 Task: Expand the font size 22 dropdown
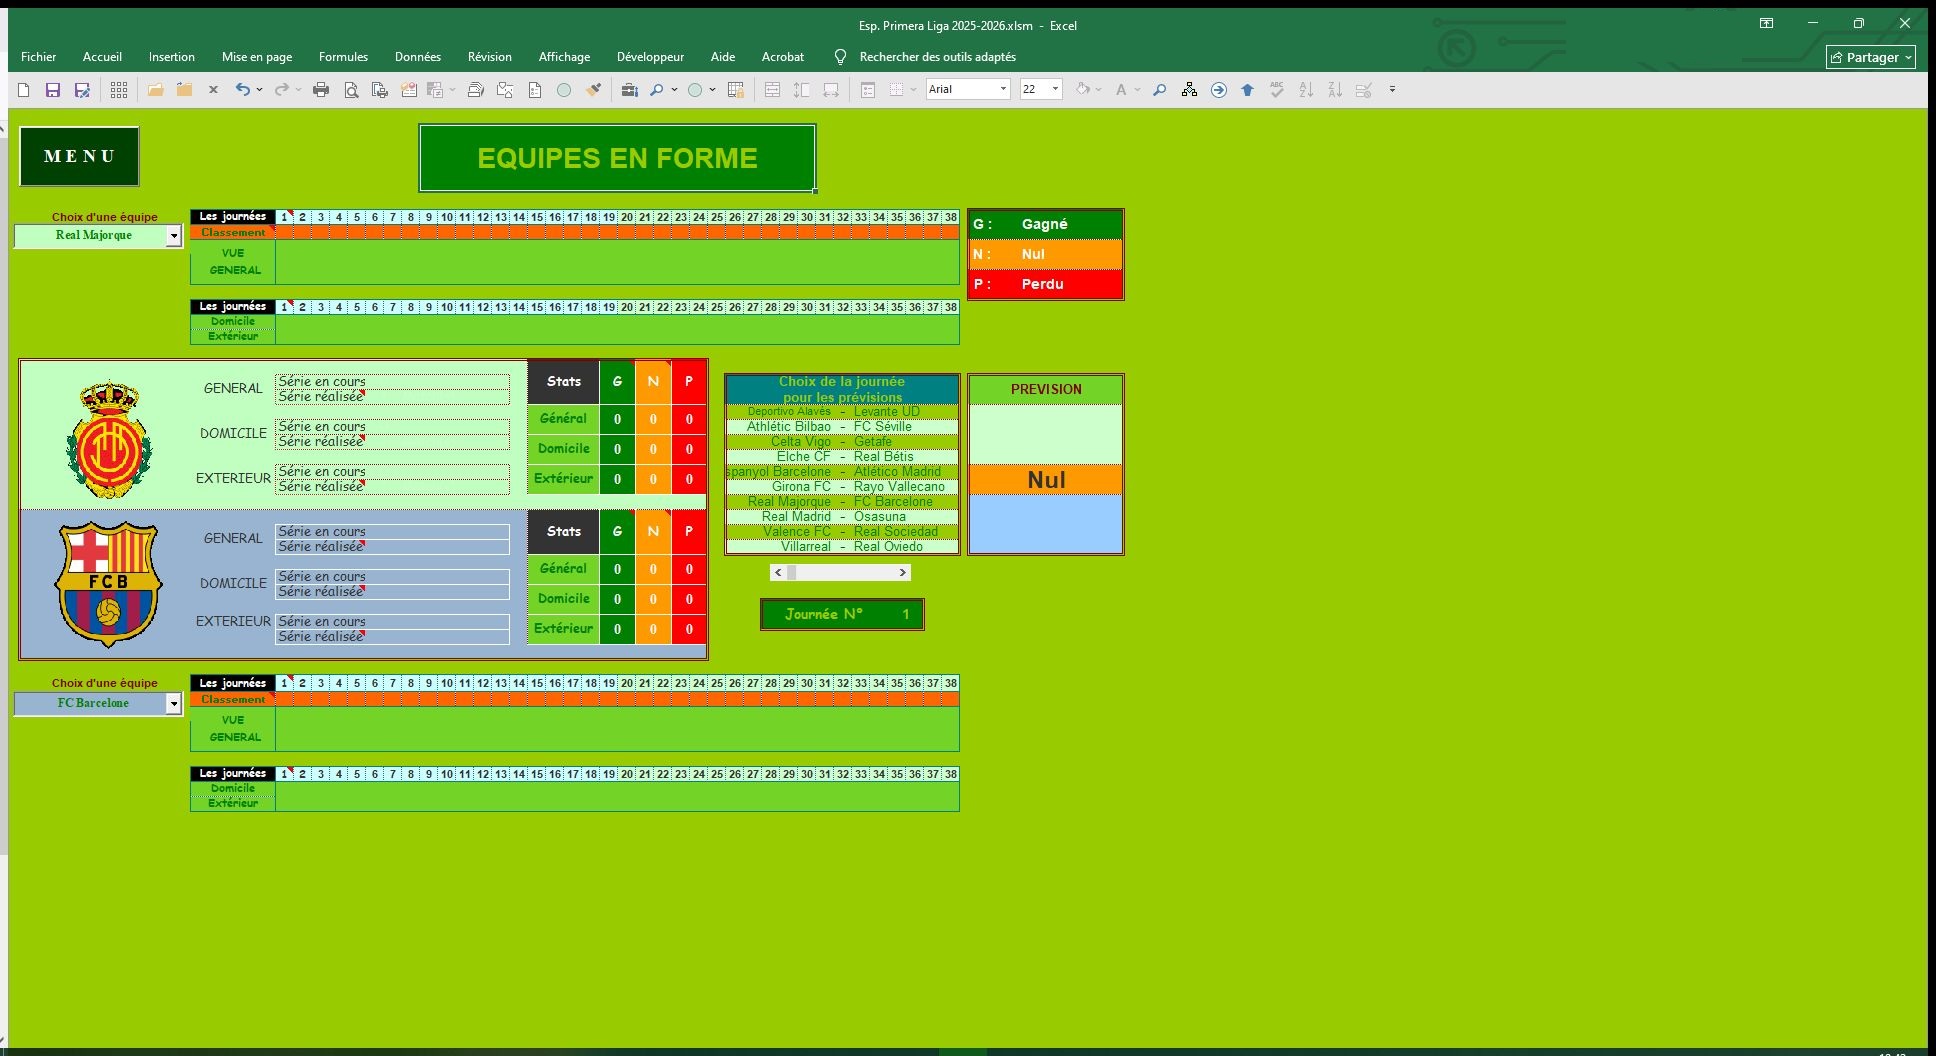point(1055,89)
